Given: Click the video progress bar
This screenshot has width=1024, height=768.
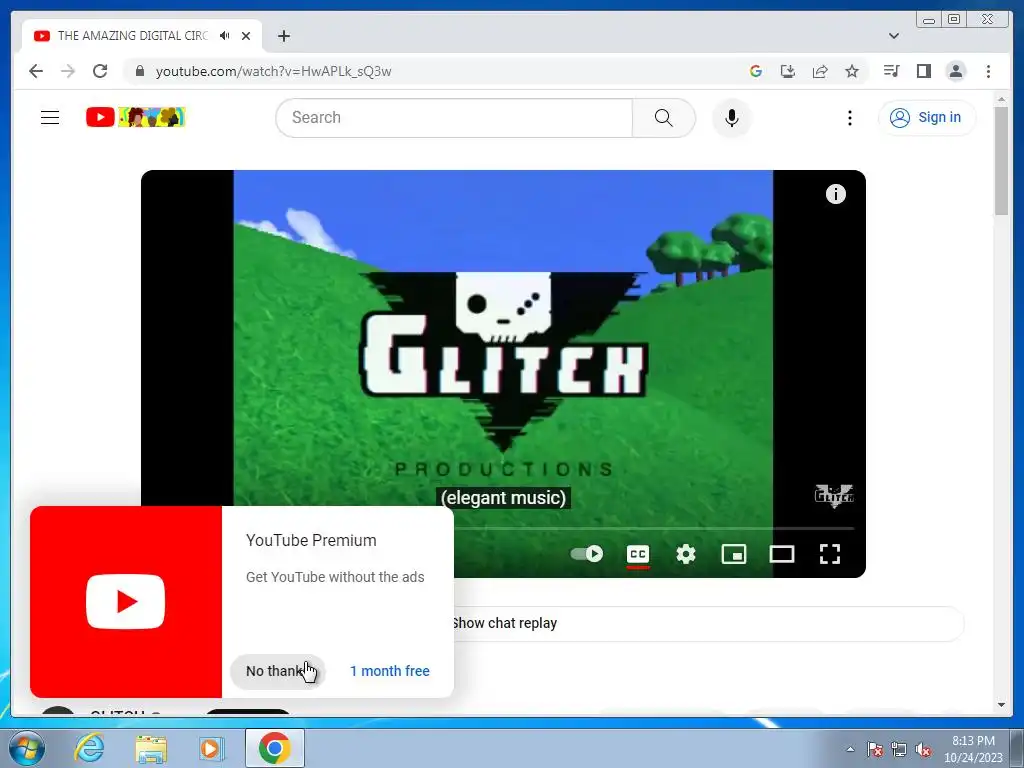Looking at the screenshot, I should 653,527.
